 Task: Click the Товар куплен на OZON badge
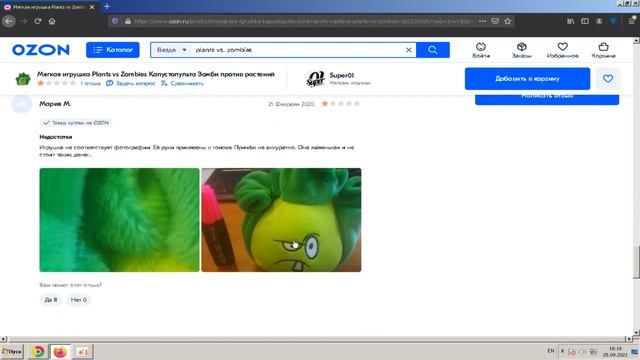point(76,122)
